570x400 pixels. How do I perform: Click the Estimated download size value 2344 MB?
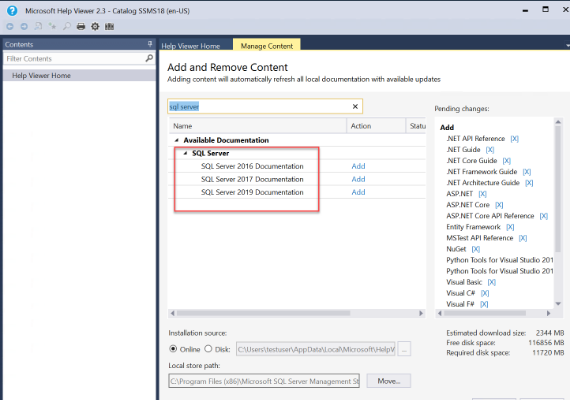[550, 333]
